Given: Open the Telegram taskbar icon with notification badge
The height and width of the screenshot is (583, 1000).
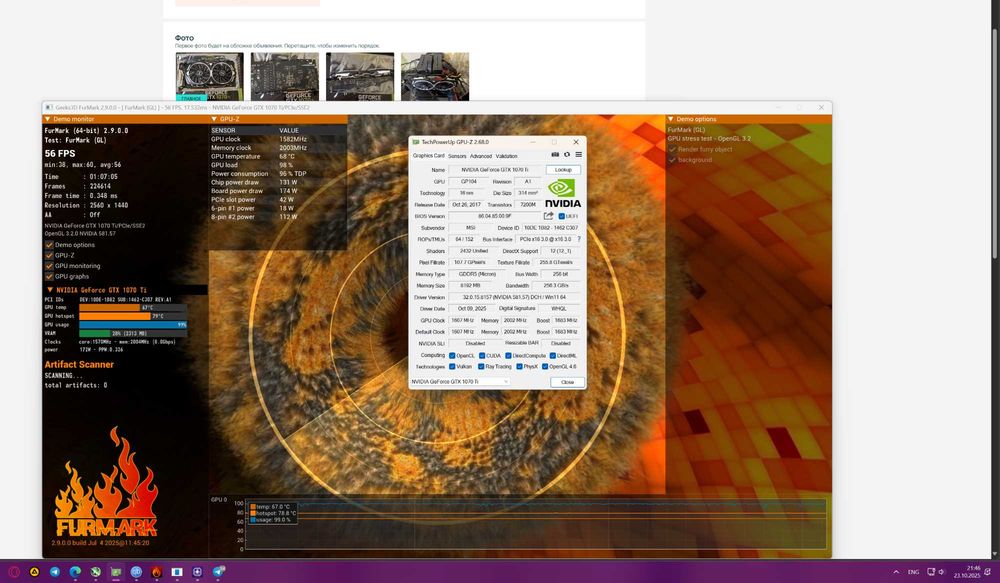Looking at the screenshot, I should [218, 572].
